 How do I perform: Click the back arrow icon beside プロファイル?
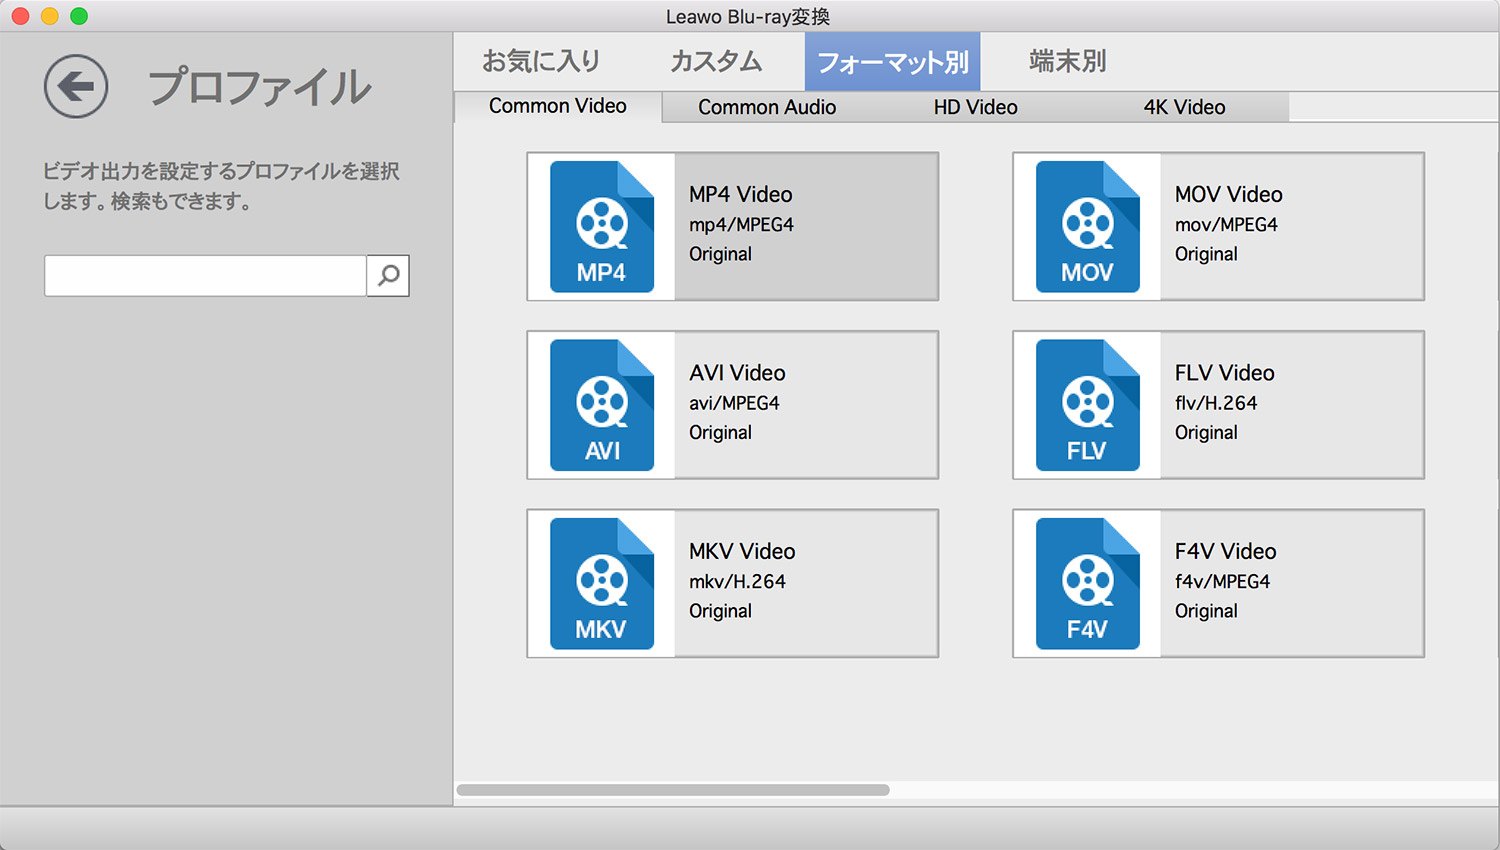tap(76, 87)
